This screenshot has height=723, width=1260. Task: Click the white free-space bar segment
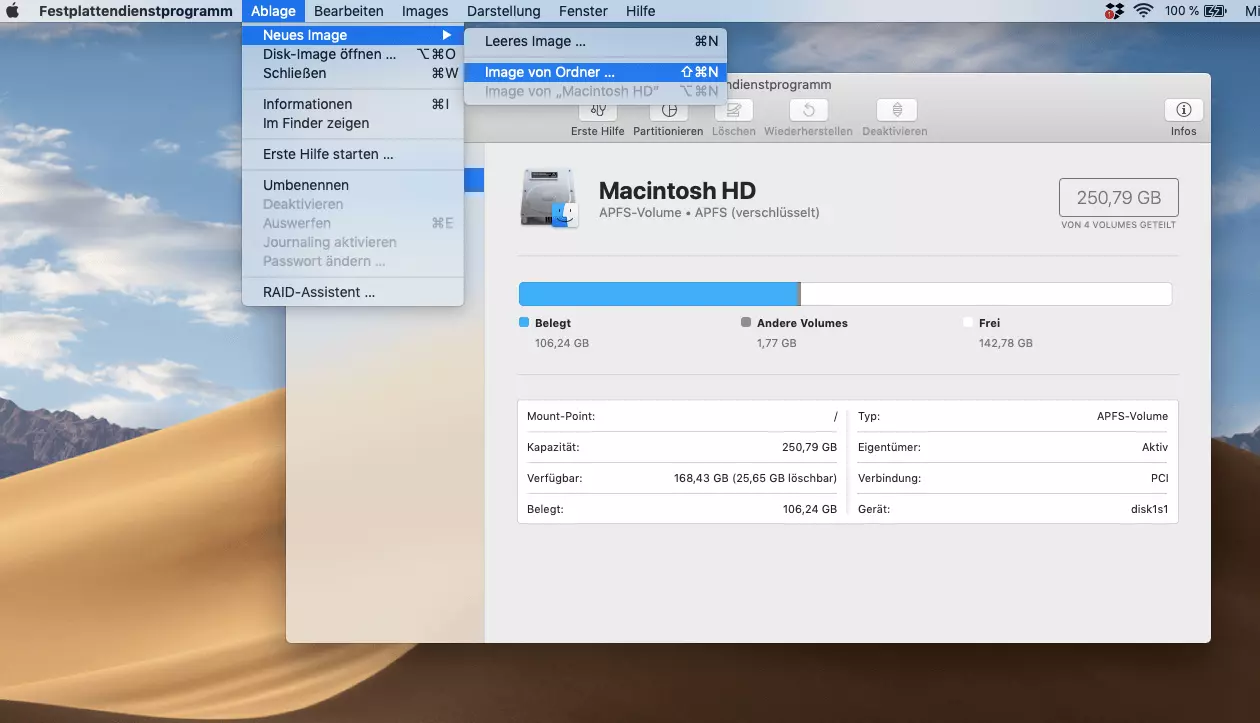coord(986,294)
